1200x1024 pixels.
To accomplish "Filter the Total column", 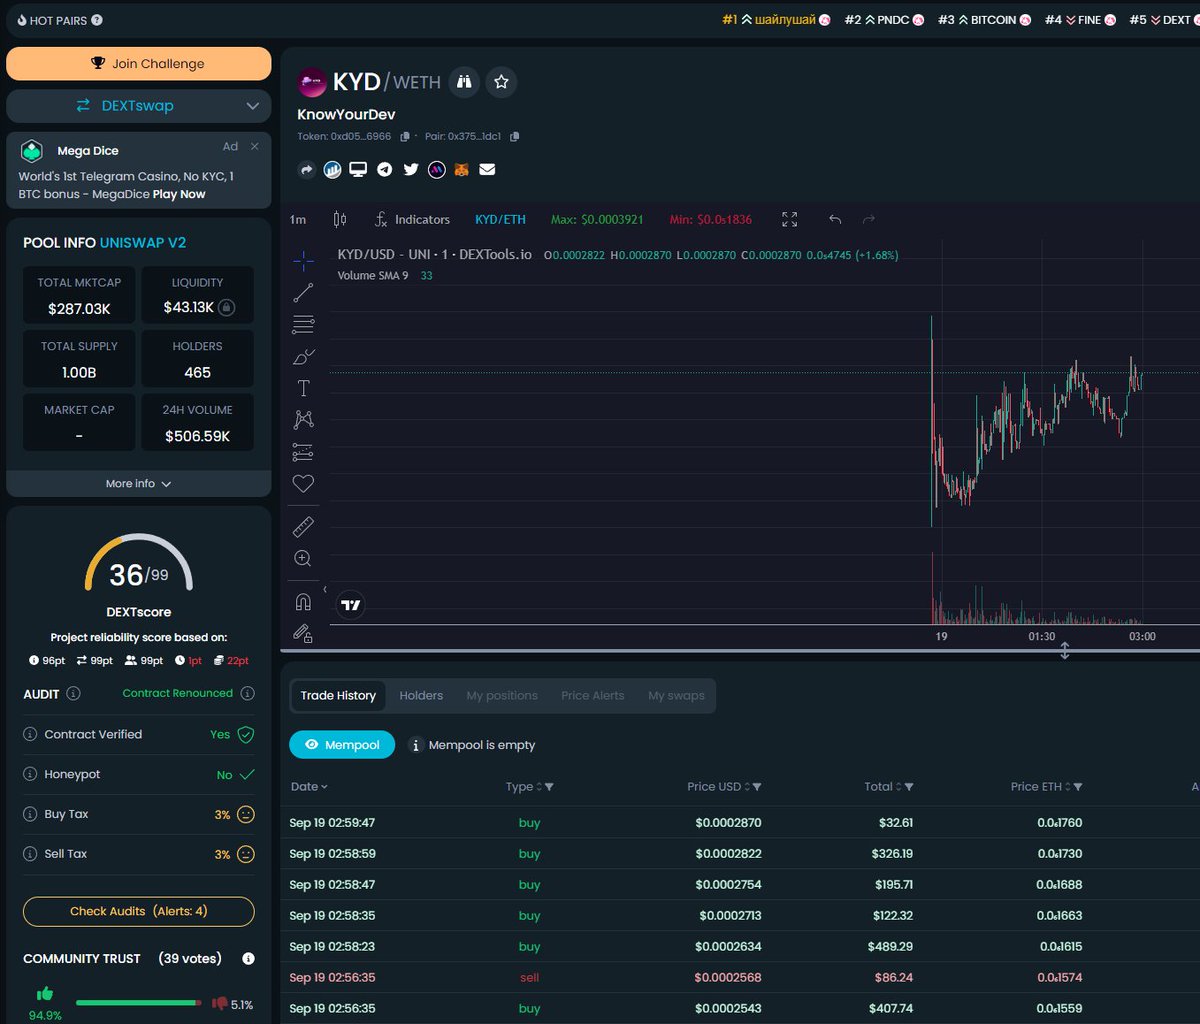I will point(908,787).
